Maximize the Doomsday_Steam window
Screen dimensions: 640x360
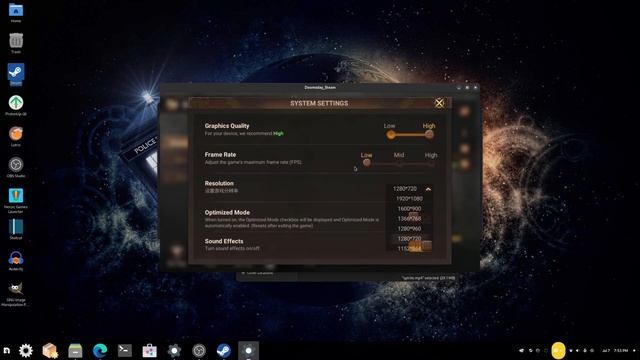click(x=467, y=87)
